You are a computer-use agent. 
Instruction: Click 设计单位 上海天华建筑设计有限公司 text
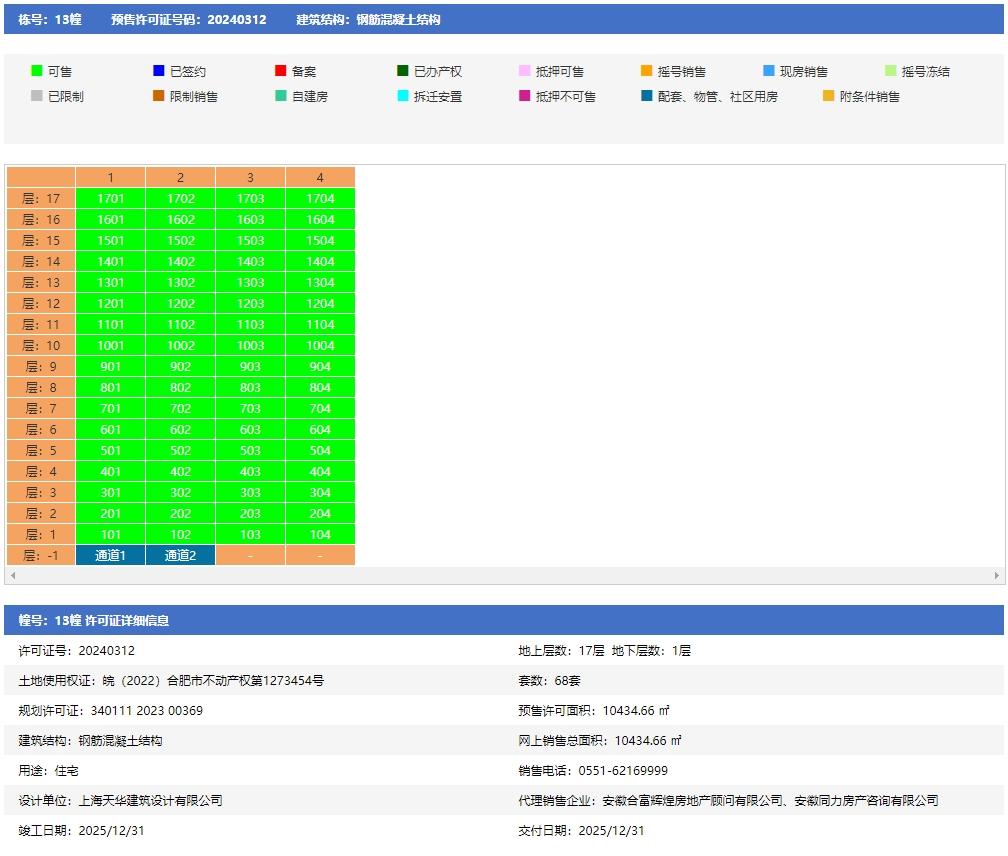(x=120, y=801)
